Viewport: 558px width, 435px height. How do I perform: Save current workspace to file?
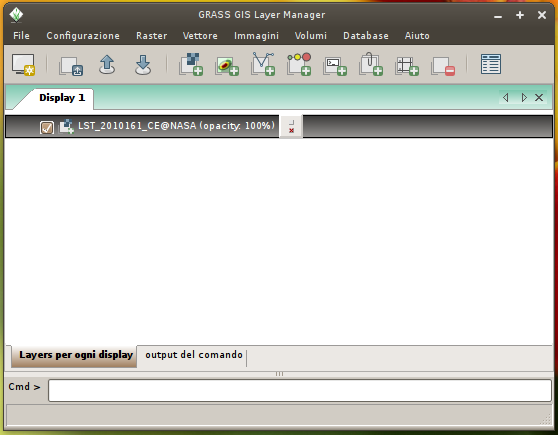[143, 65]
